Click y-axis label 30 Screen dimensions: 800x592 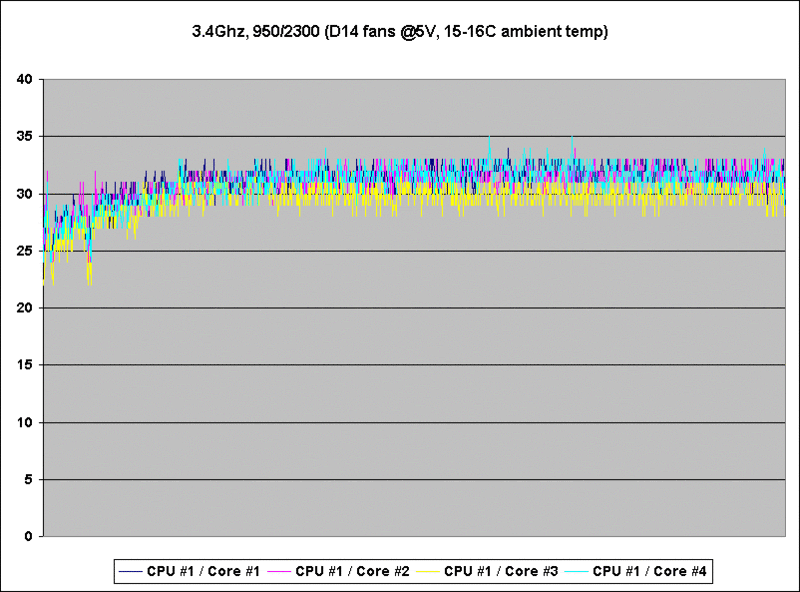pos(24,194)
